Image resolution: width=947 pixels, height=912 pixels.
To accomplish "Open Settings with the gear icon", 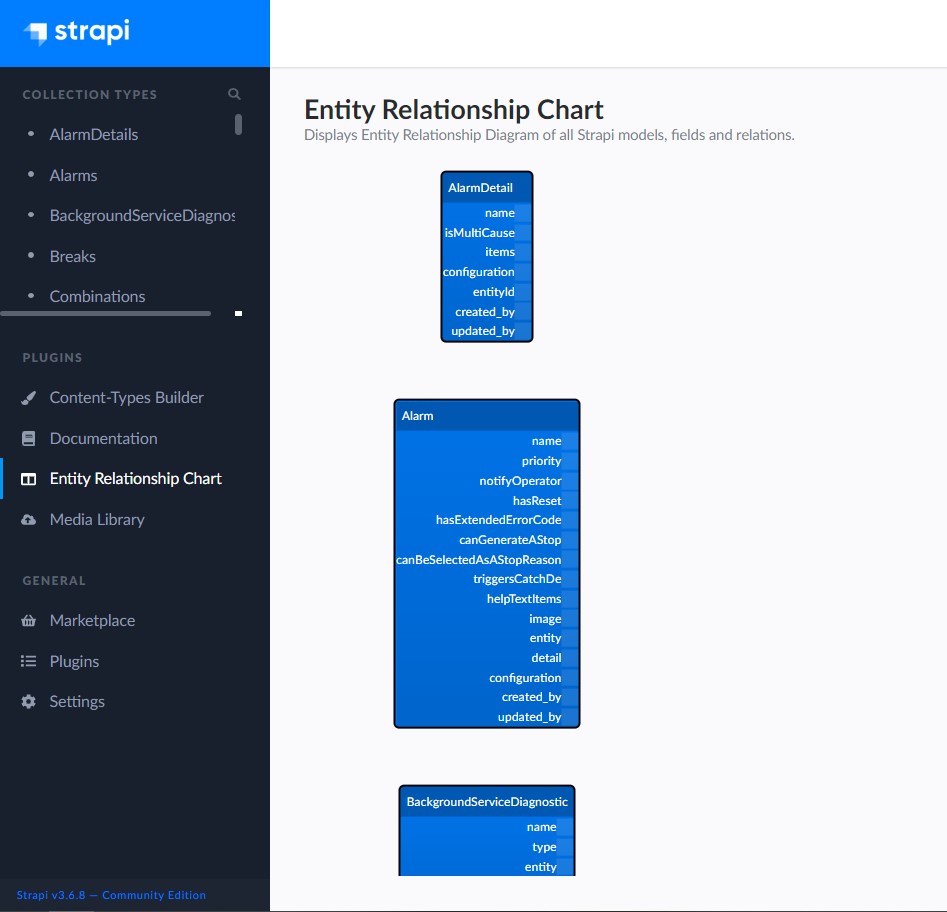I will coord(28,701).
